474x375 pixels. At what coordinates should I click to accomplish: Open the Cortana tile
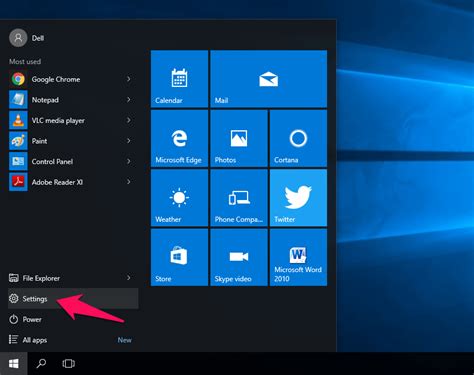point(298,138)
